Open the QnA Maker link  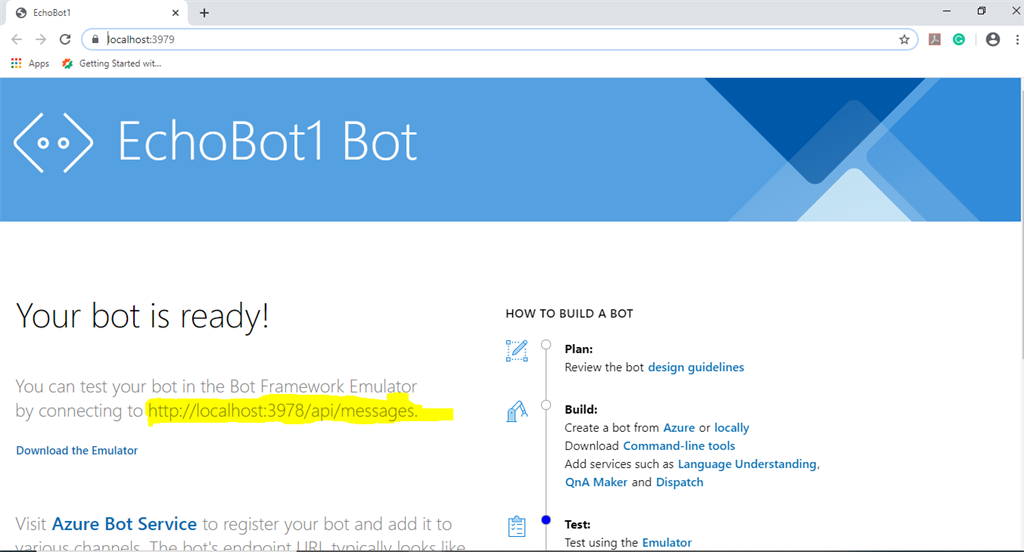[596, 482]
